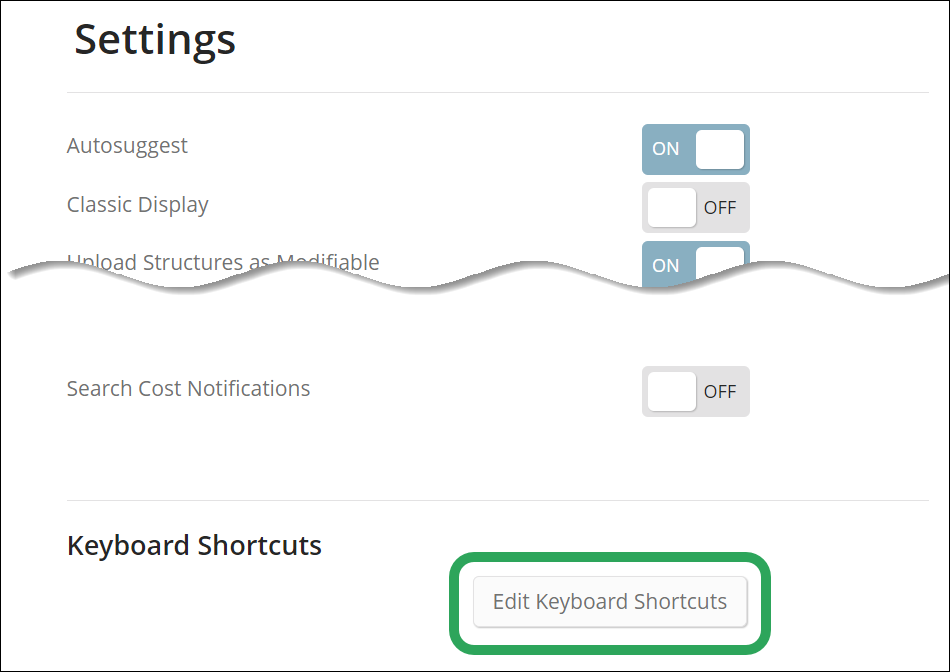This screenshot has height=672, width=950.
Task: Click the Keyboard Shortcuts section heading
Action: coord(194,545)
